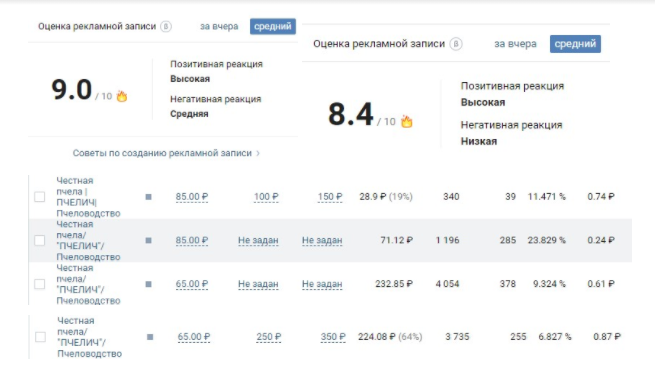The width and height of the screenshot is (655, 392).
Task: Click the spent amount 232.85 ₽
Action: 394,284
